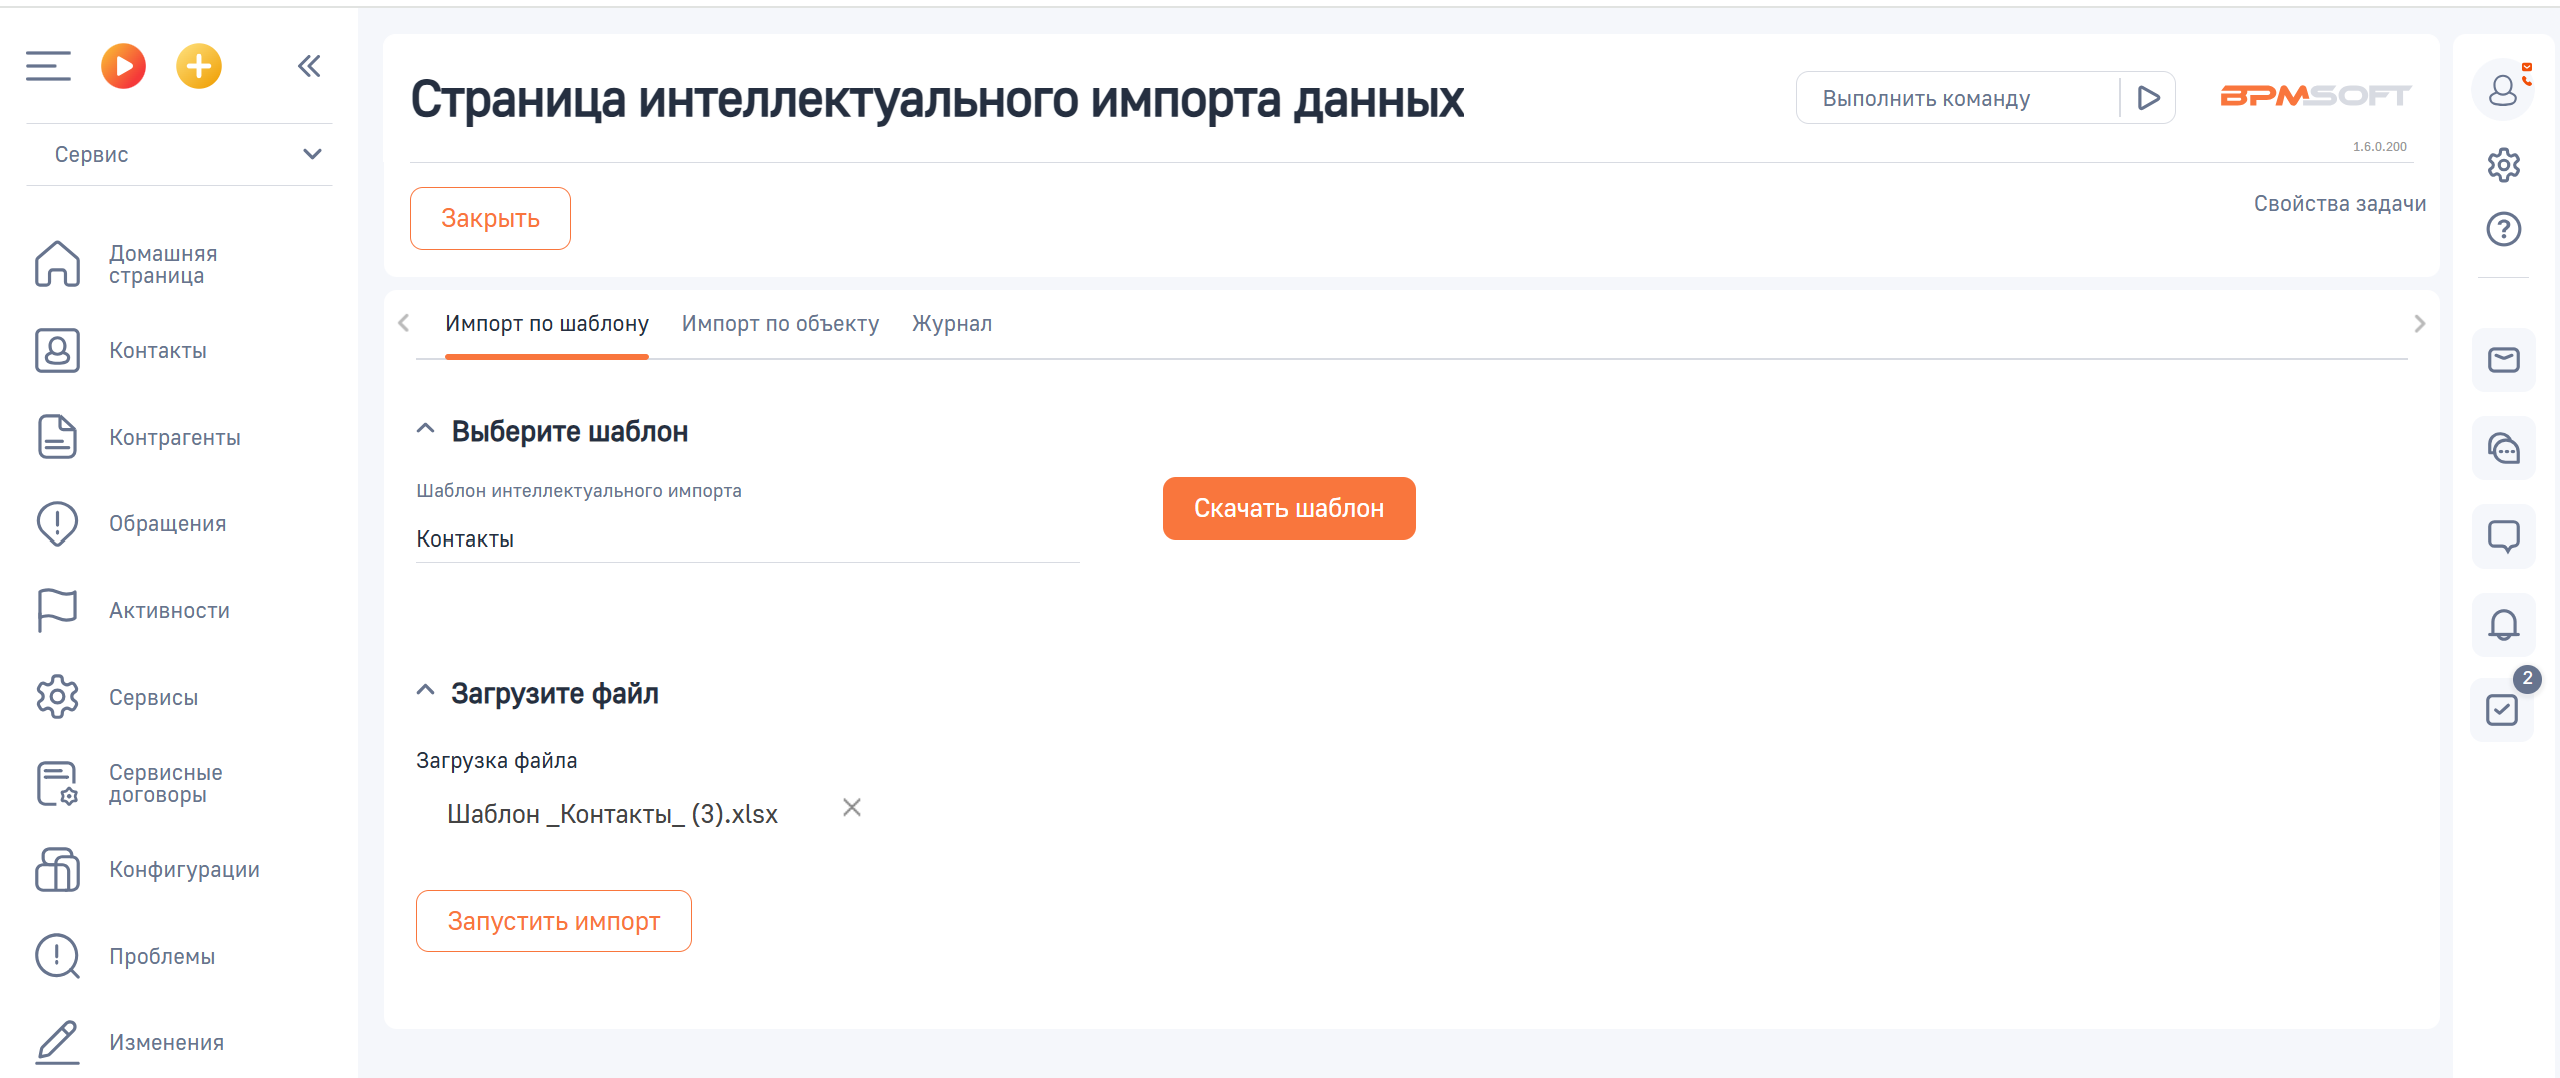Open the Активности section
This screenshot has height=1078, width=2560.
[x=168, y=610]
